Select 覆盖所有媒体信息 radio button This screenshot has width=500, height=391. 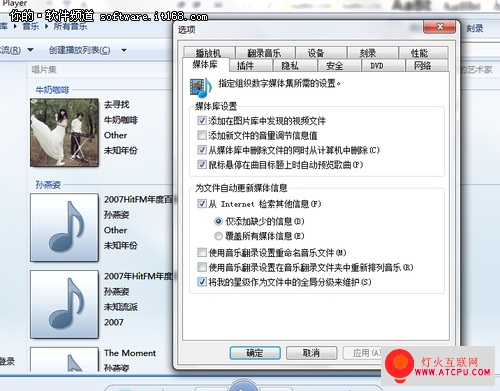218,236
